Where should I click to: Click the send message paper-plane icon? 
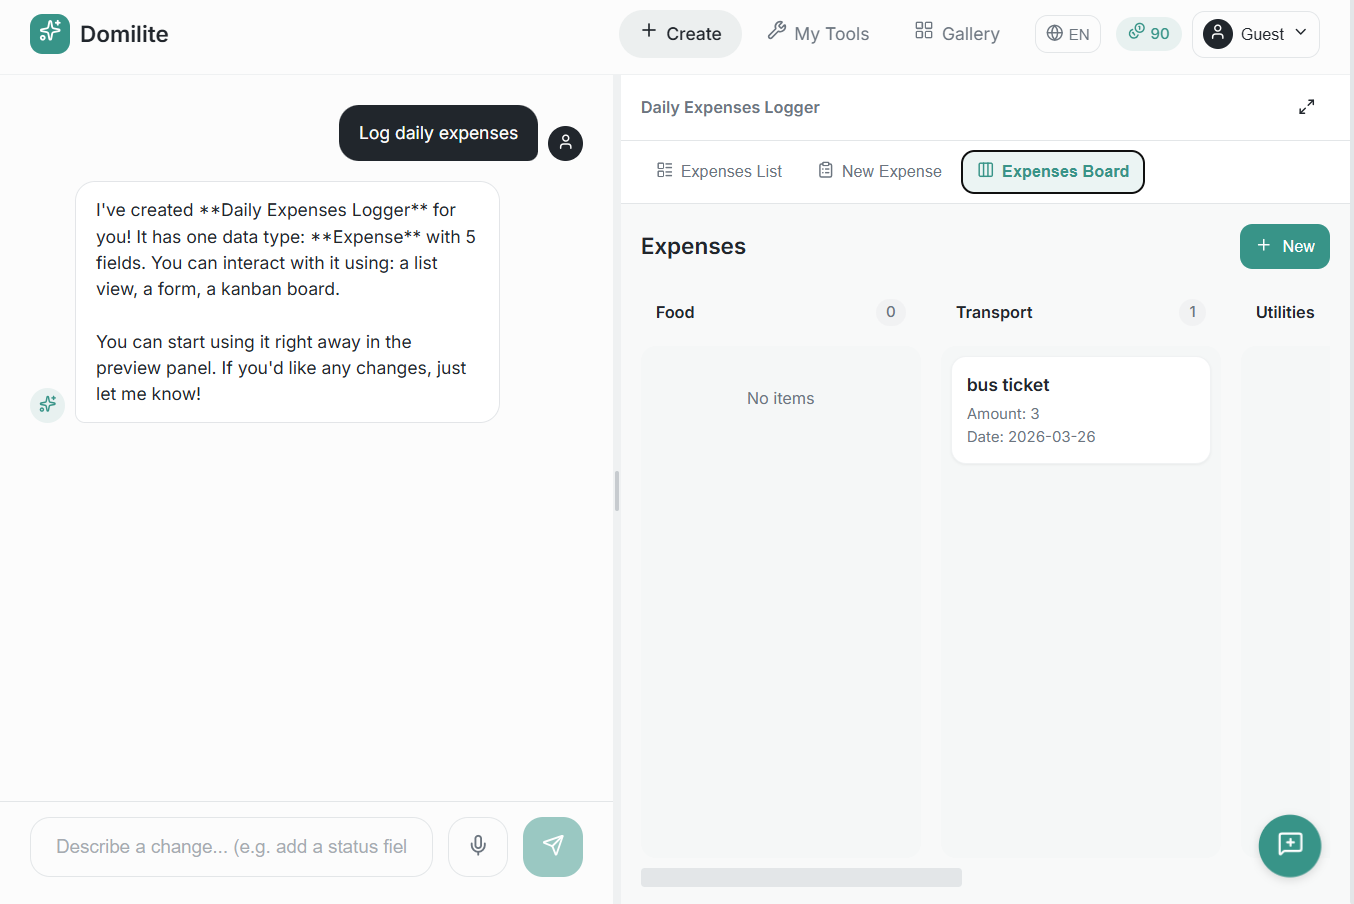point(553,846)
